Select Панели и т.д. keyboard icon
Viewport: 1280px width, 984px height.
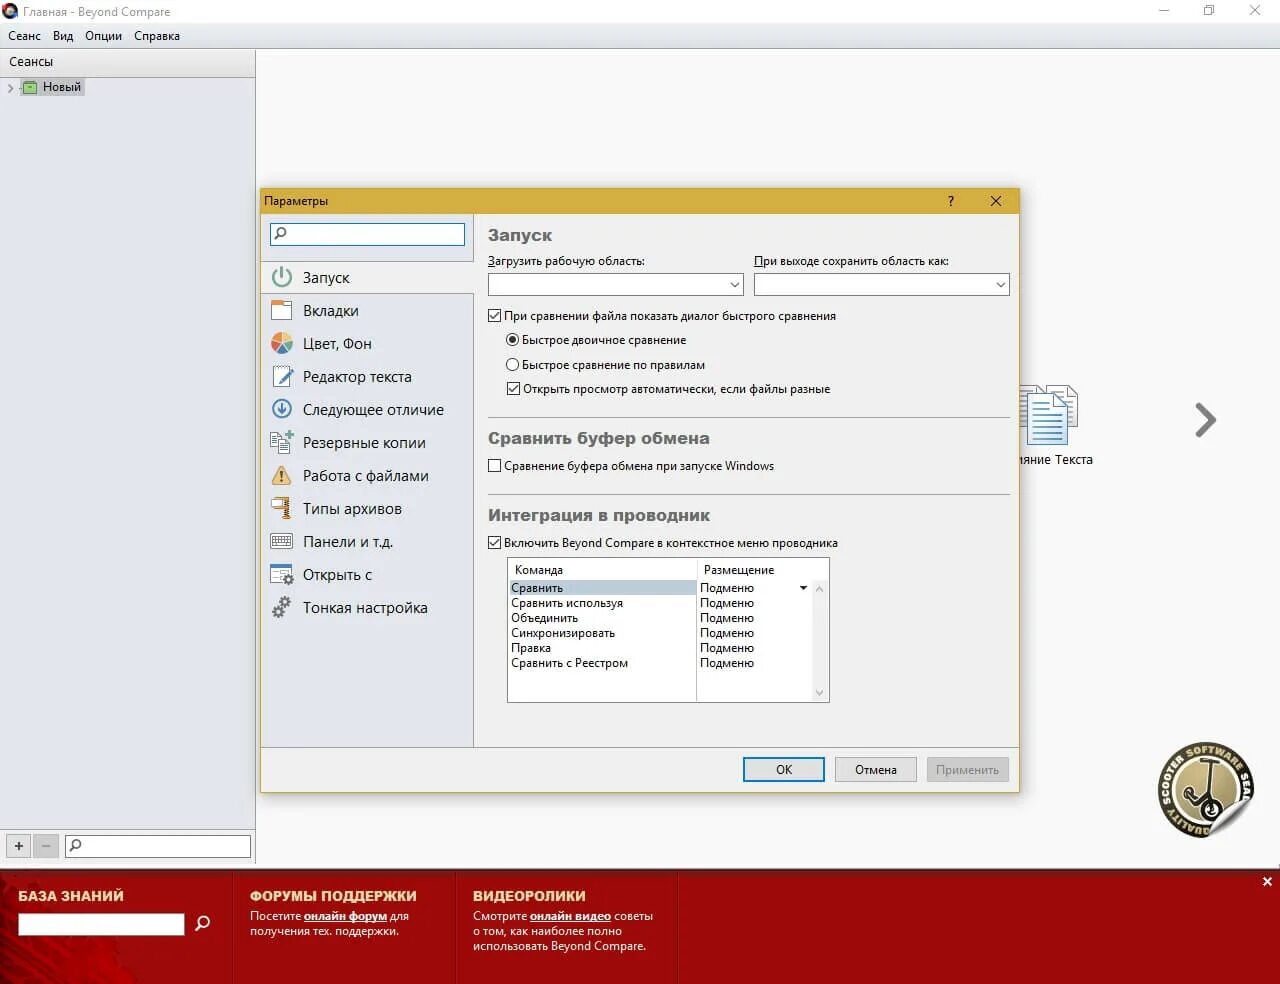click(x=282, y=541)
